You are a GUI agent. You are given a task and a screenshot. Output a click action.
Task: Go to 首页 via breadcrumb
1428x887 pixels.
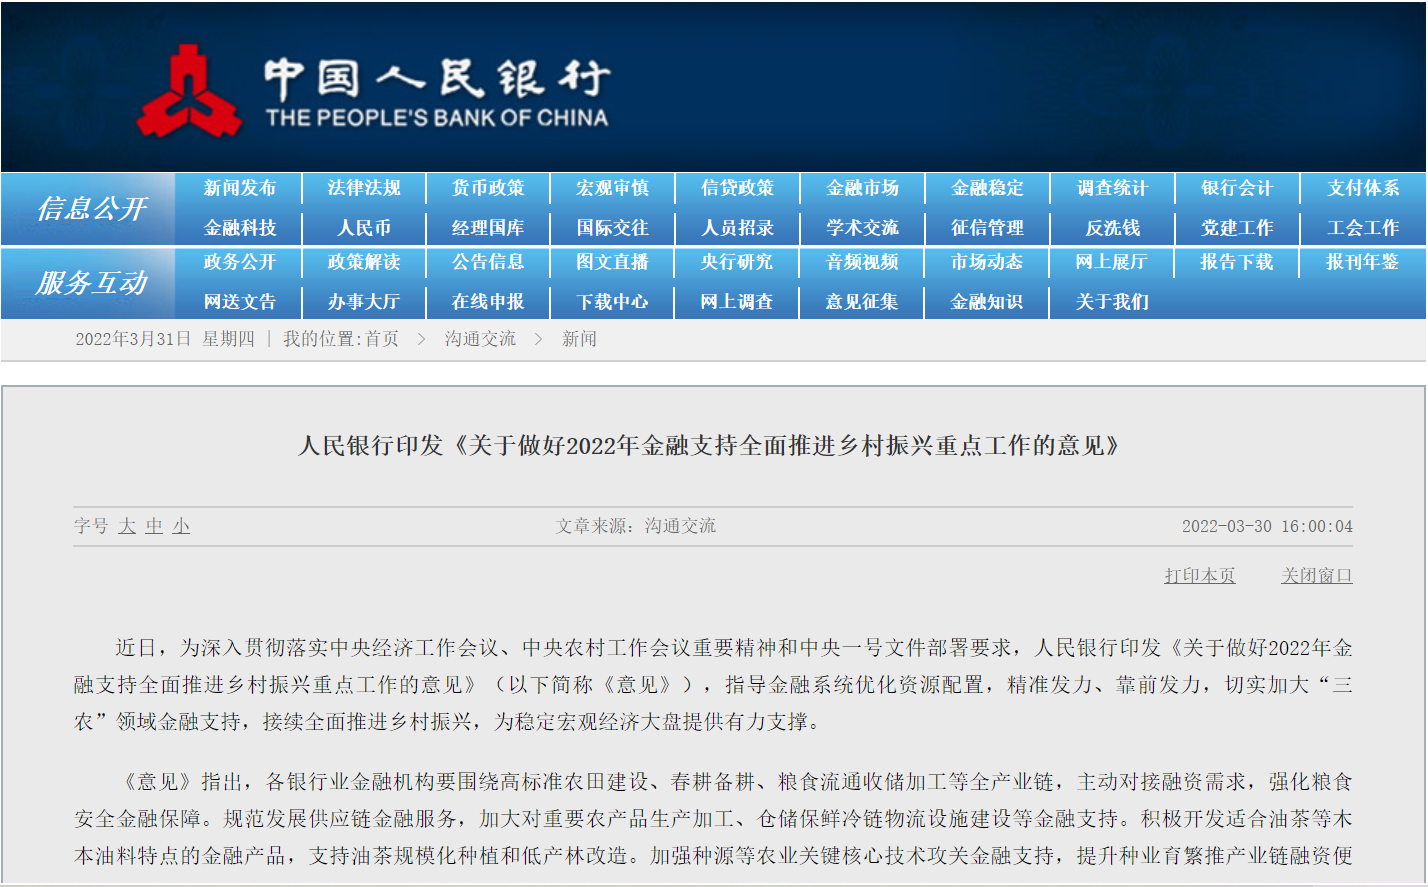(382, 339)
